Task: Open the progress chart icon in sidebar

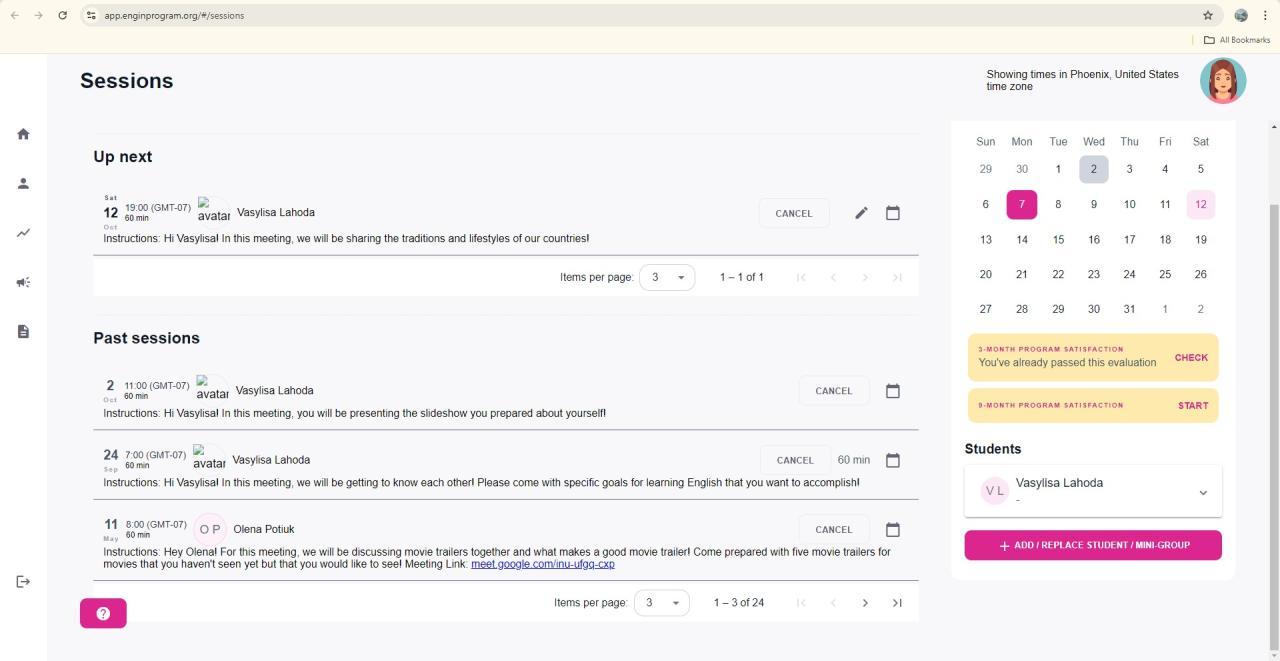Action: (x=23, y=233)
